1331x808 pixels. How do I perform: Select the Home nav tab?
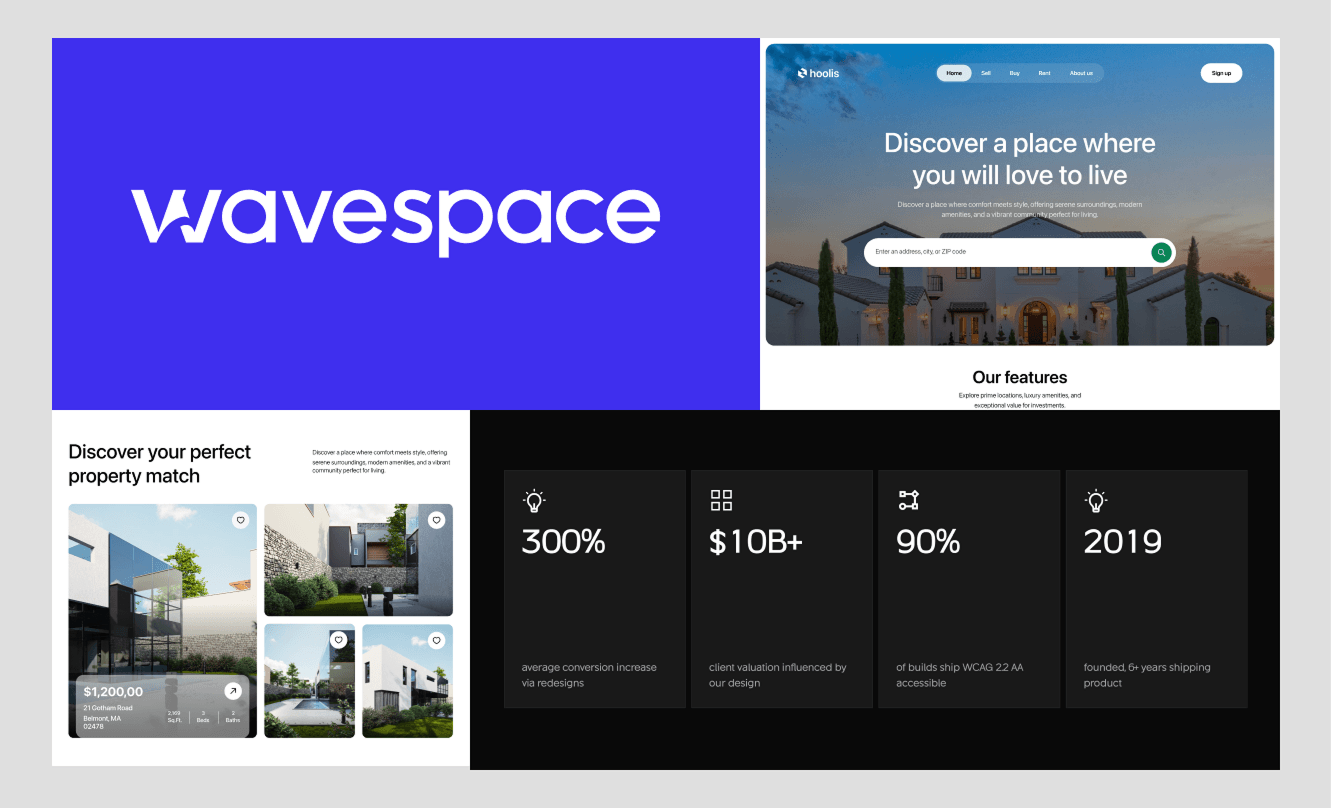tap(954, 73)
